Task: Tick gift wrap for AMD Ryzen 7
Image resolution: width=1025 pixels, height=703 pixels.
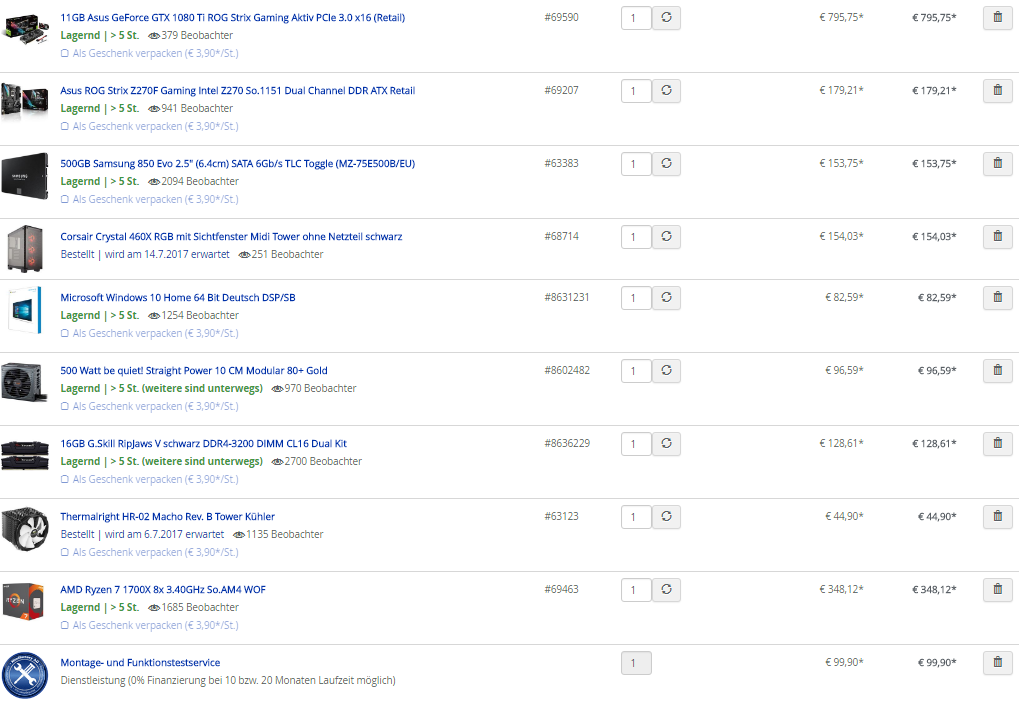Action: (x=65, y=625)
